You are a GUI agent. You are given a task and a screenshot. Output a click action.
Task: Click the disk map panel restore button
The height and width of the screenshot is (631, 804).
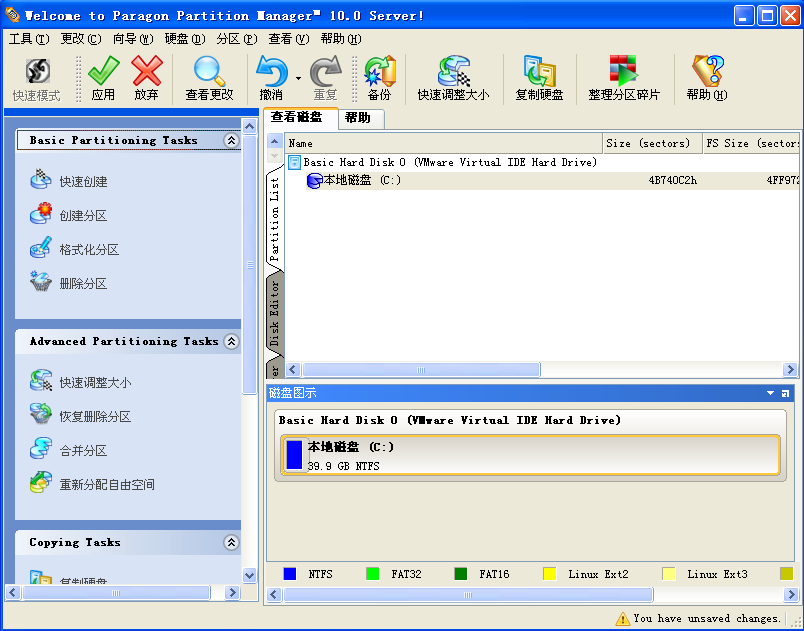pyautogui.click(x=785, y=393)
